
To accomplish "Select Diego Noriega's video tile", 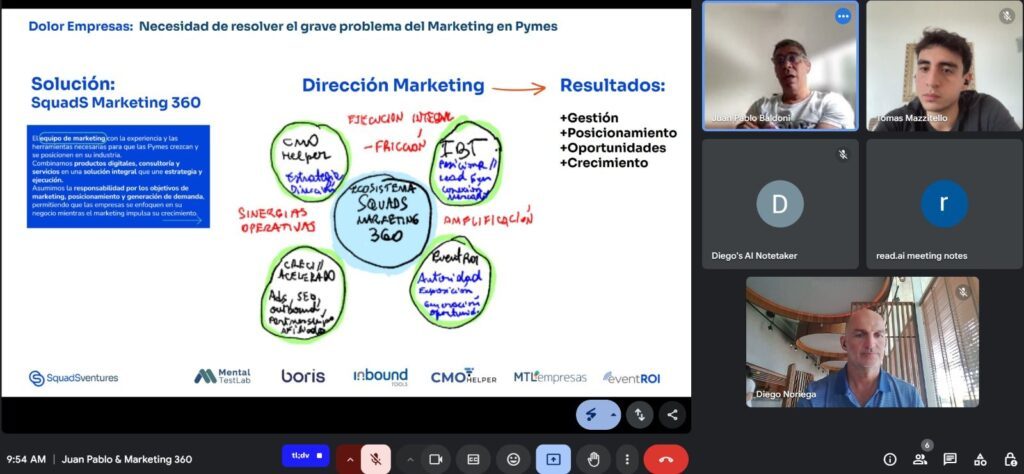I will pos(861,342).
